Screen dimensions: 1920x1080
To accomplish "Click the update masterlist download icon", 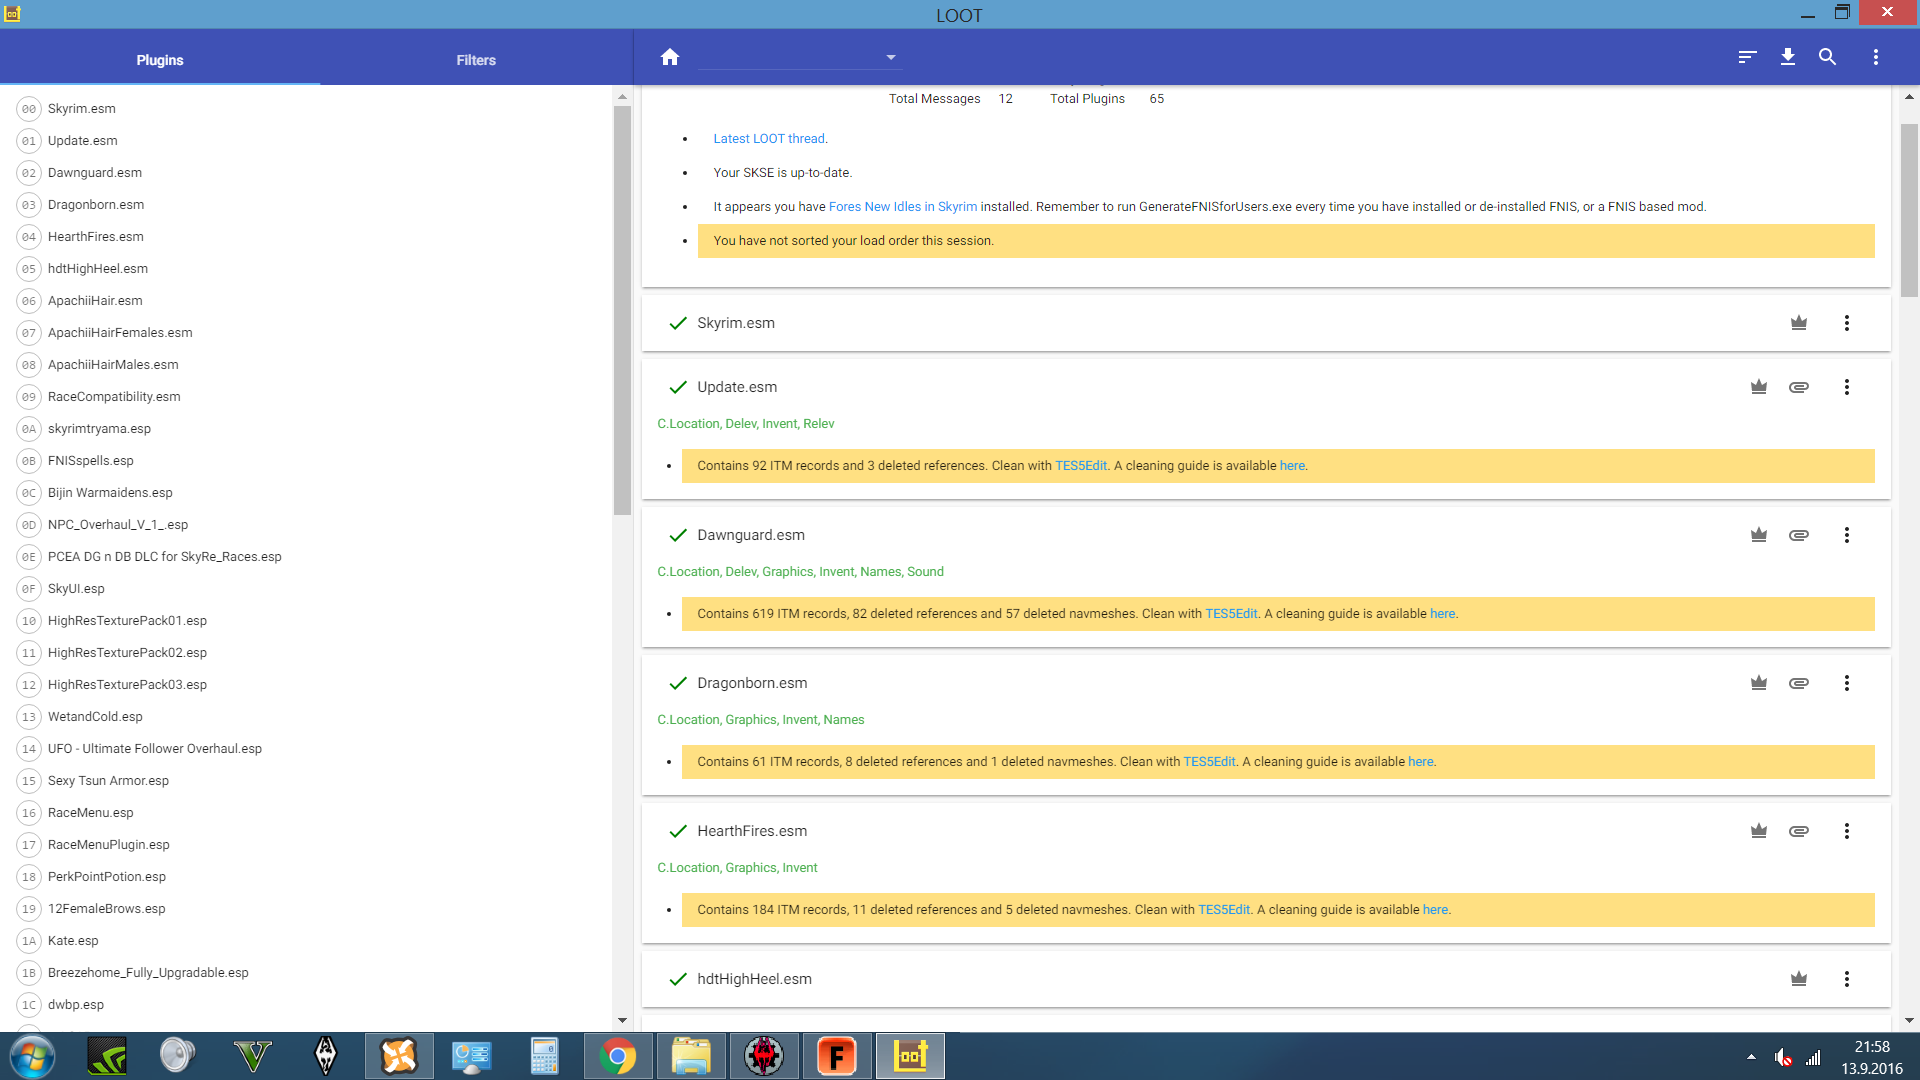I will [1788, 57].
